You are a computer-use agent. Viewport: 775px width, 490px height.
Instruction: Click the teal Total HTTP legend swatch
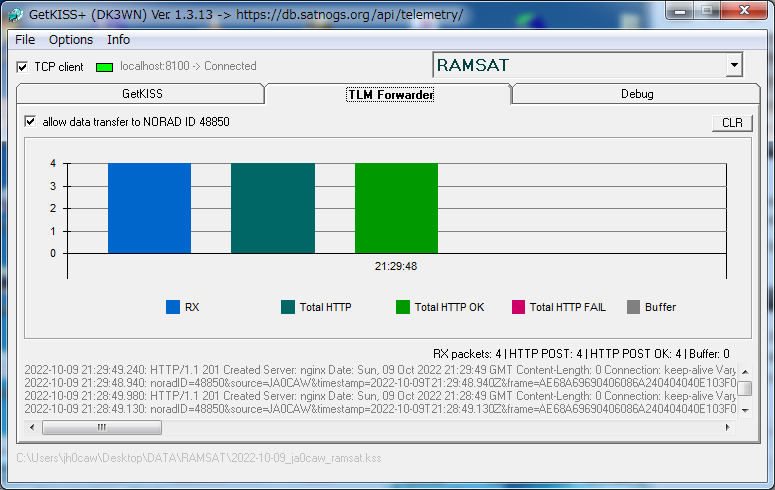[x=288, y=307]
